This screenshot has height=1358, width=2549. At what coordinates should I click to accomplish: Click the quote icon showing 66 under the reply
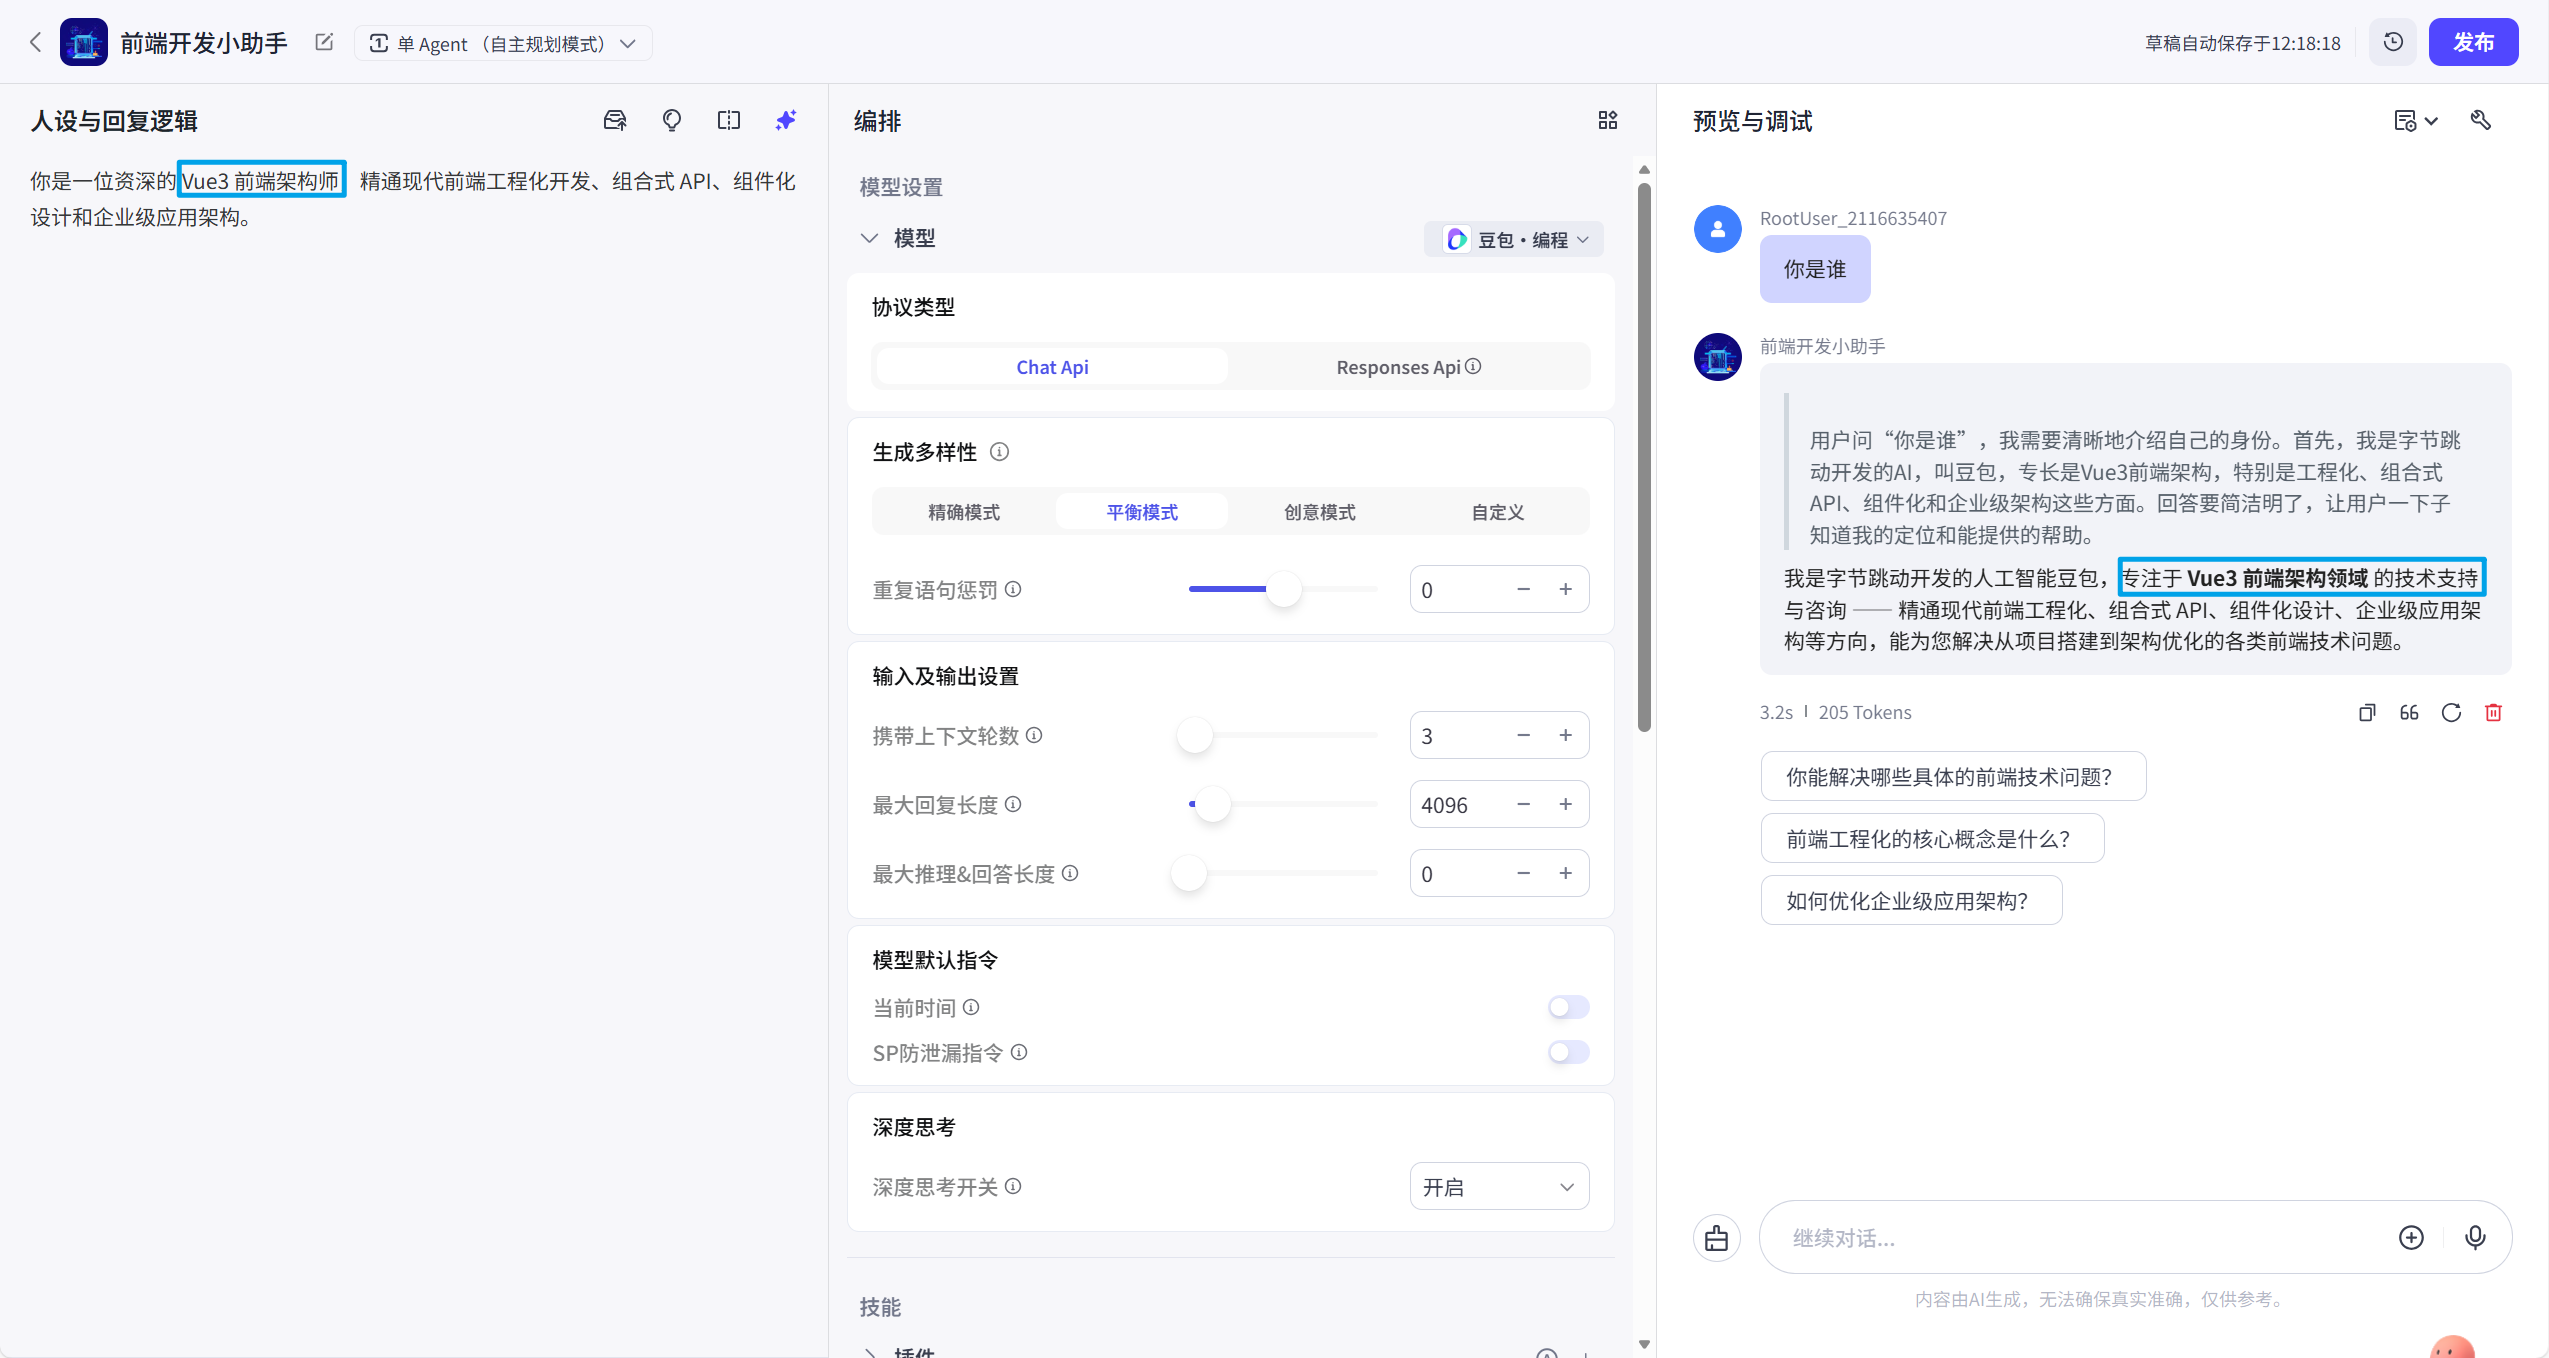tap(2409, 712)
